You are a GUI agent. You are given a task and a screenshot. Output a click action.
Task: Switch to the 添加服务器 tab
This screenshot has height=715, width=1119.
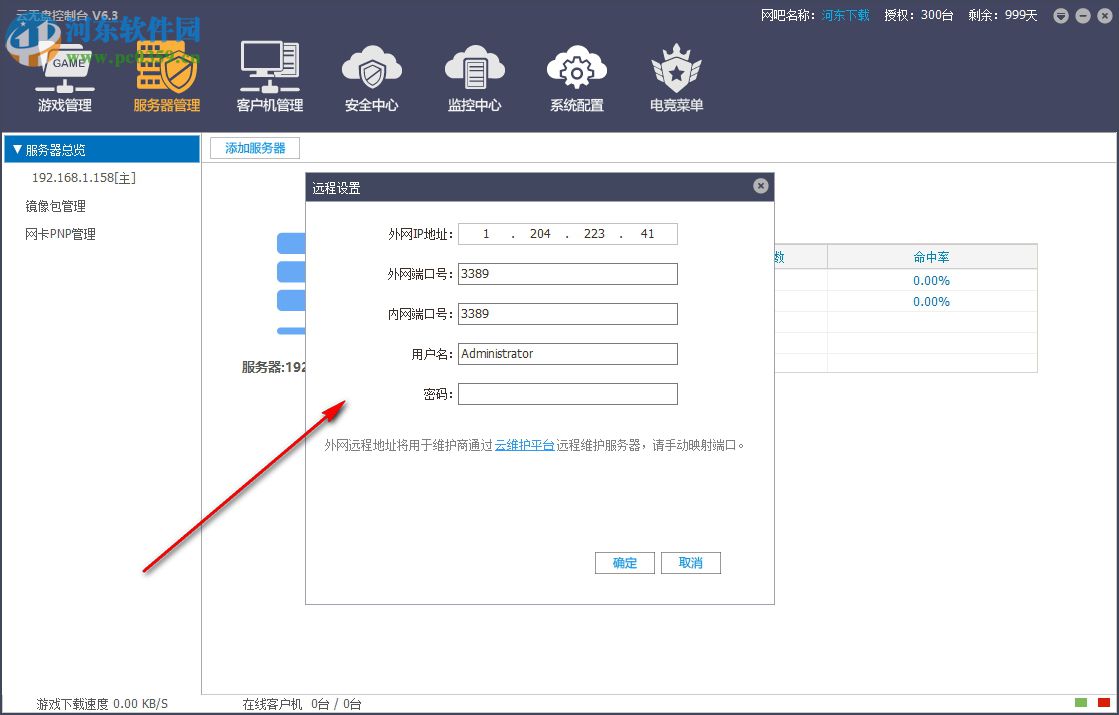click(254, 147)
